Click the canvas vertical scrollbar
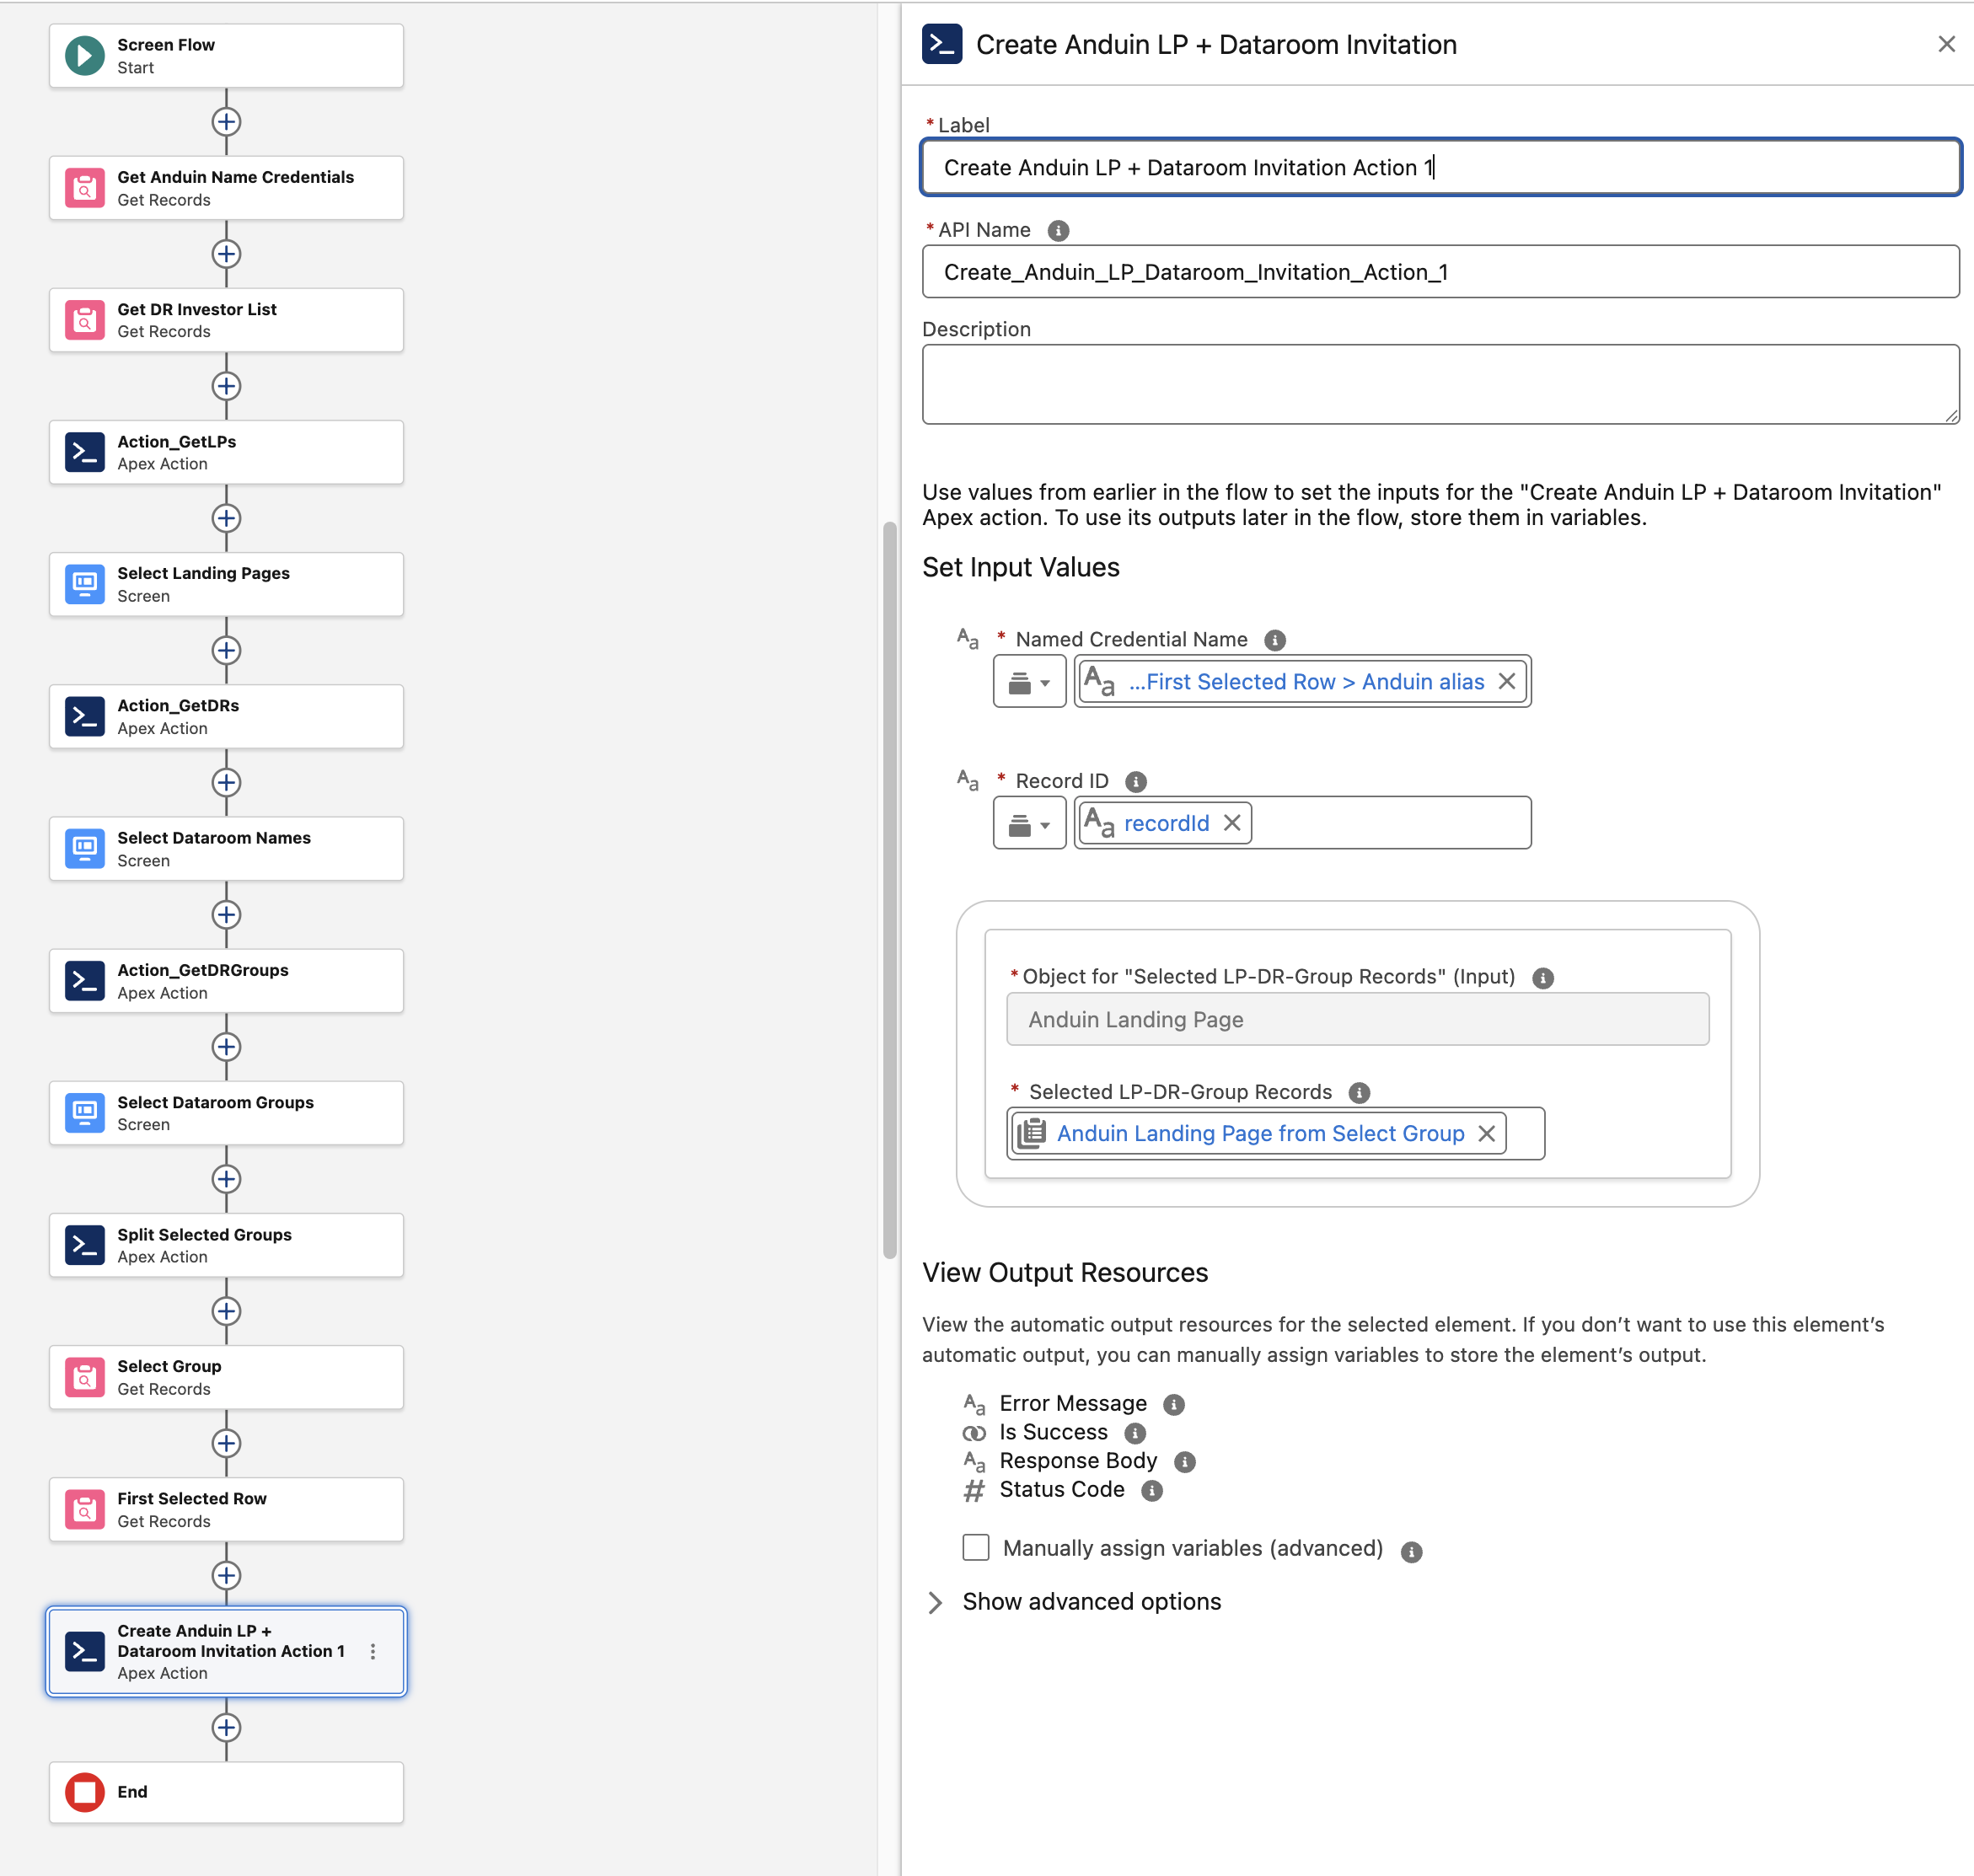 point(889,890)
